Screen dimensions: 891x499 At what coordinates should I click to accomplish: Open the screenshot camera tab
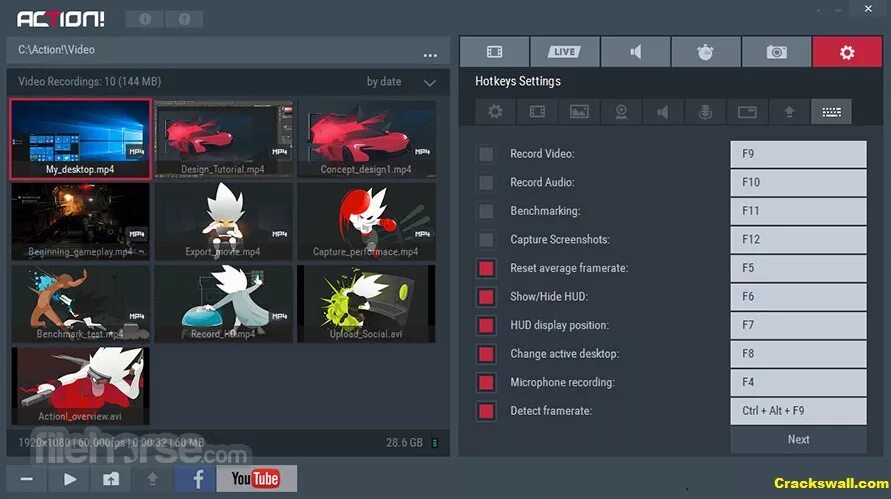point(776,52)
